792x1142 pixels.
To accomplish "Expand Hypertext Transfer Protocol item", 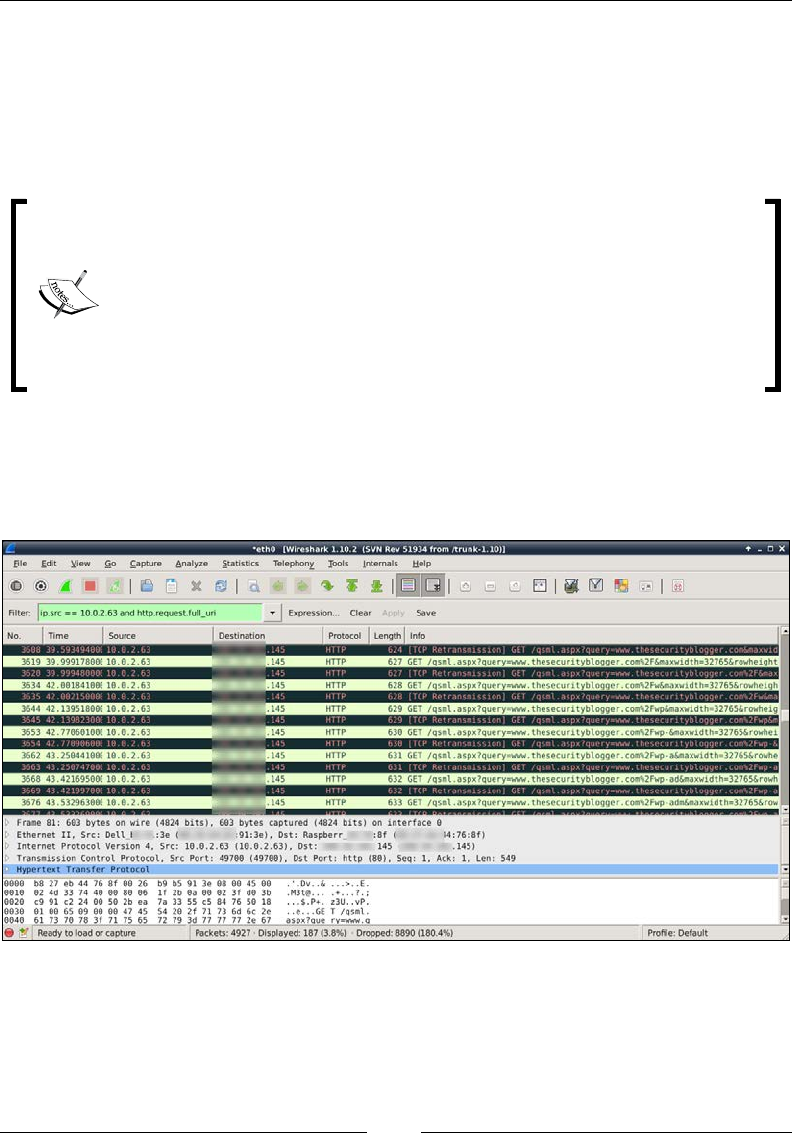I will (x=7, y=869).
